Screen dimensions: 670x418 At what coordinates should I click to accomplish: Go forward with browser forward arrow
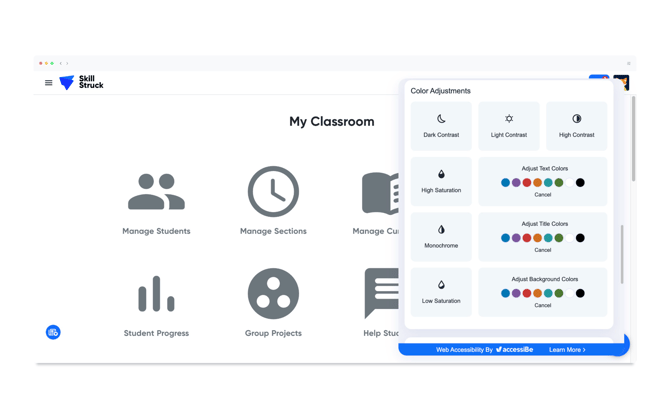67,63
